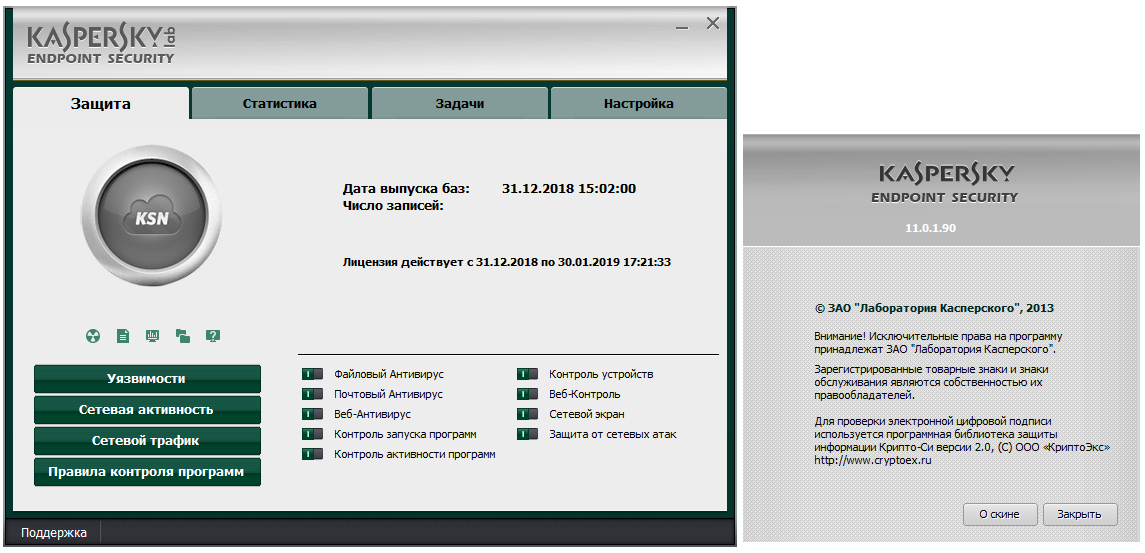Image resolution: width=1145 pixels, height=553 pixels.
Task: Click the Поддержка link in bottom bar
Action: (x=54, y=533)
